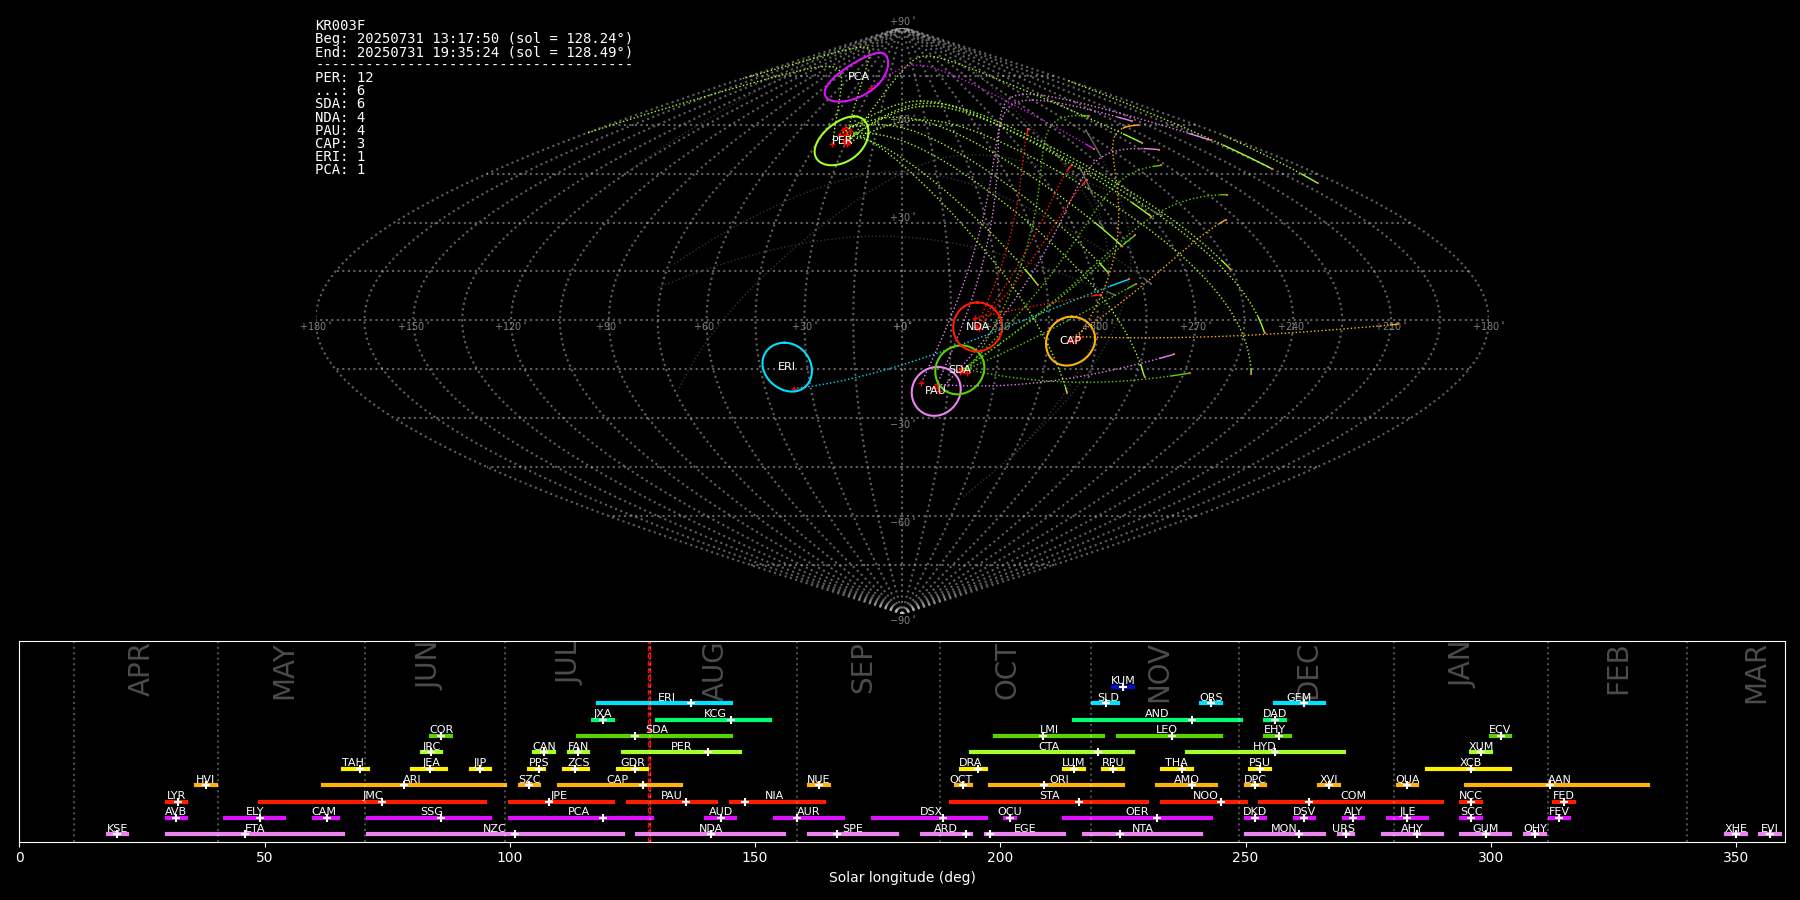Click the JMC shower bar in timeline

pos(373,802)
